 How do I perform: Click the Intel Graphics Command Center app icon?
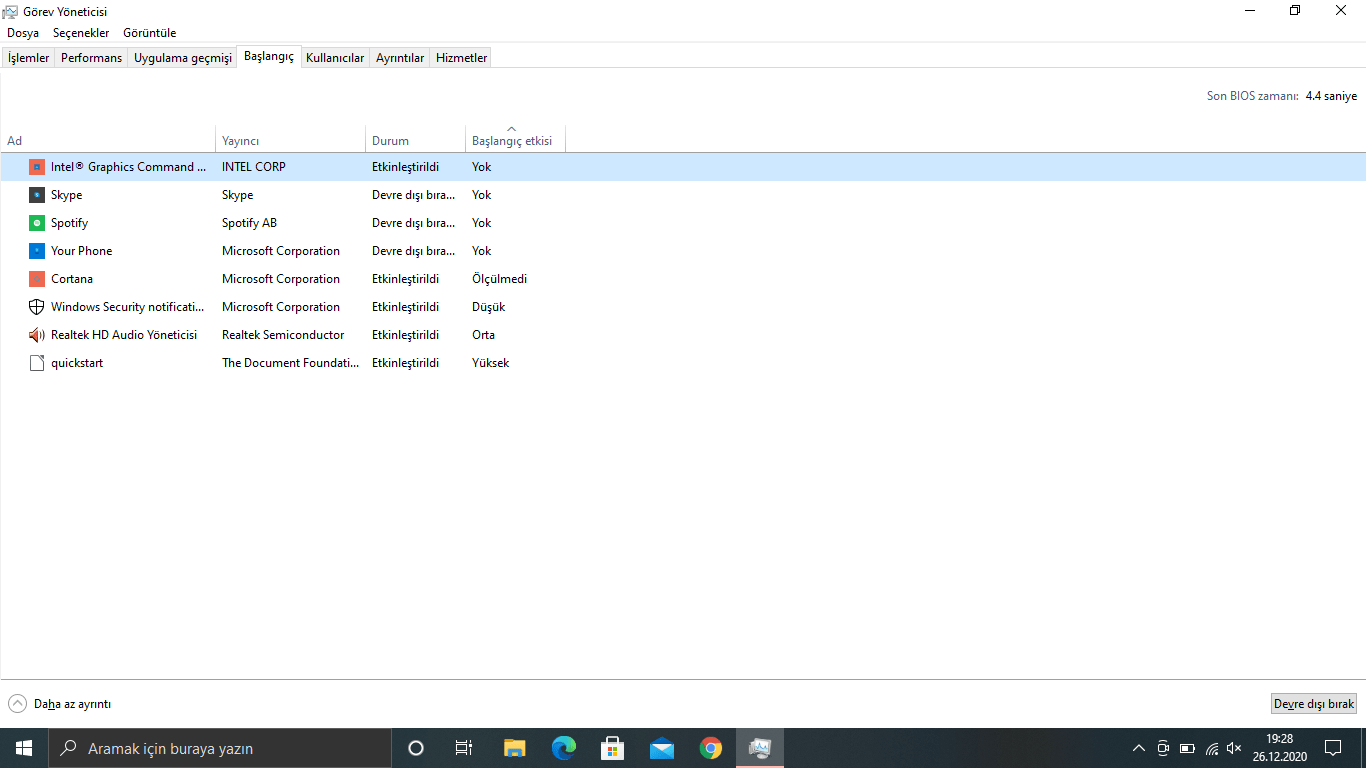37,167
